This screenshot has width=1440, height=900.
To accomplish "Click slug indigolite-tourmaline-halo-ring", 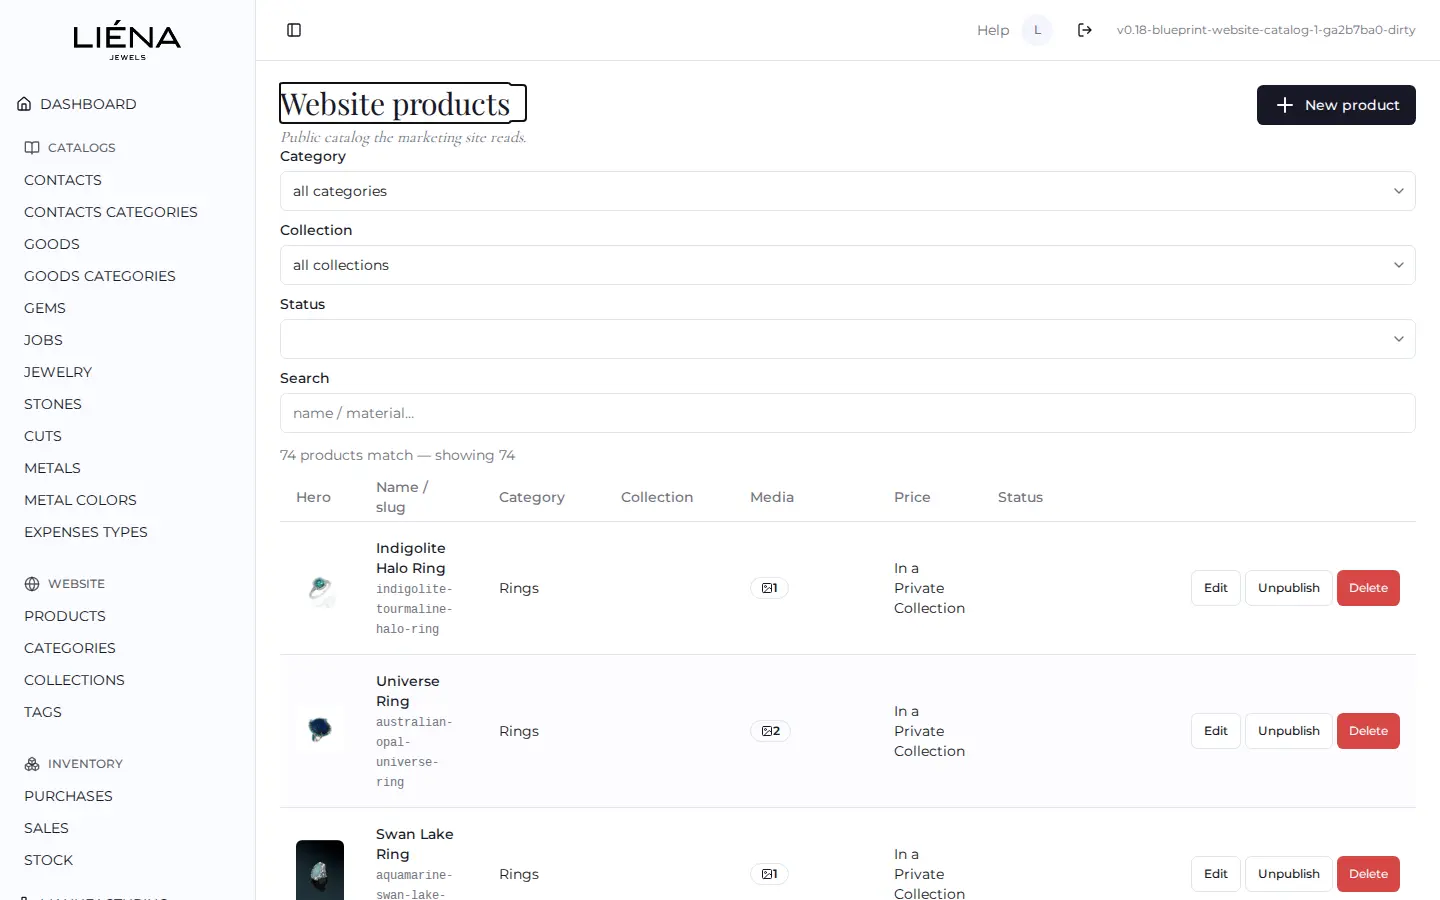I will click(414, 609).
